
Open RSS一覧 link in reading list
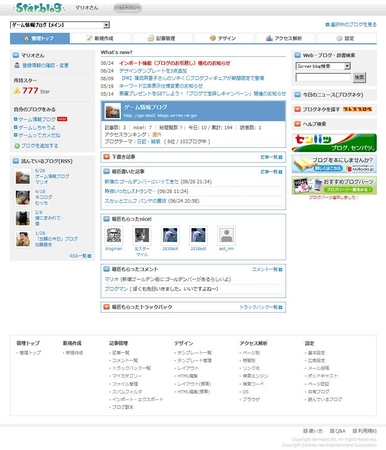point(80,256)
